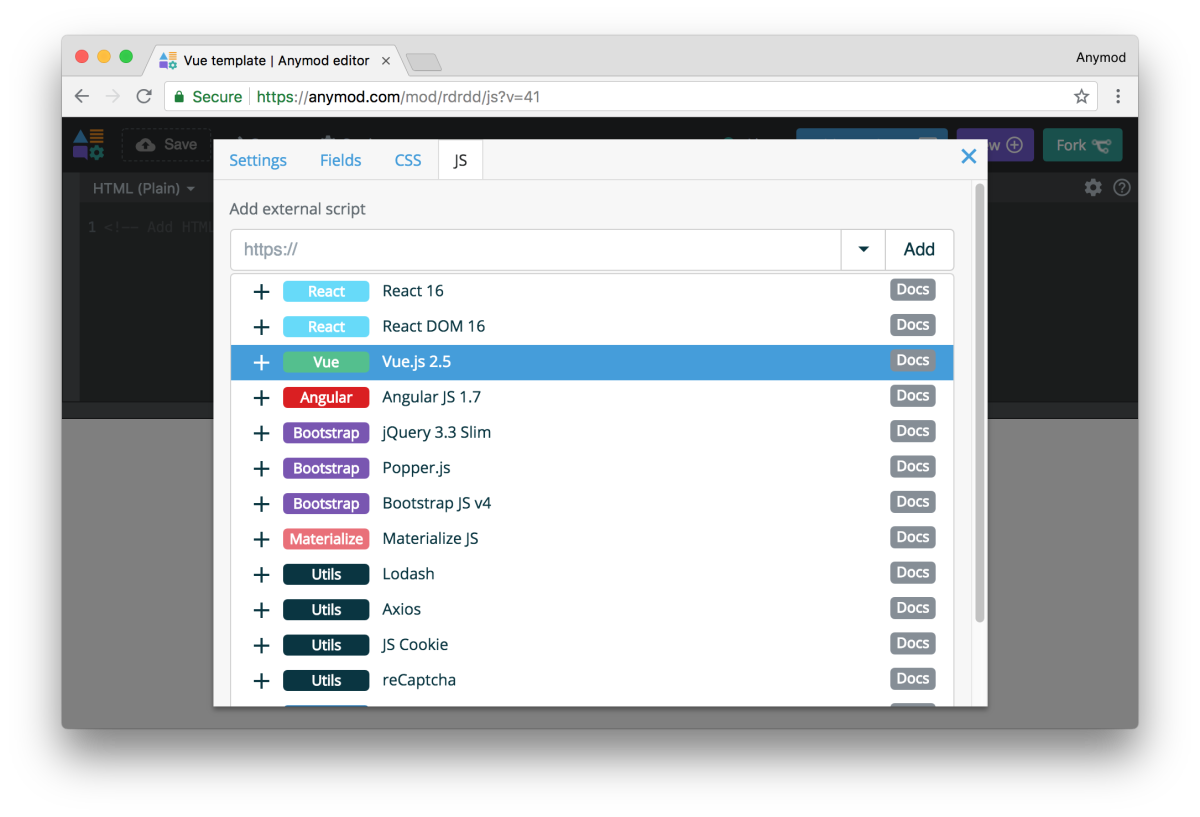Add Popper.js using its plus icon
The width and height of the screenshot is (1200, 817).
tap(261, 468)
